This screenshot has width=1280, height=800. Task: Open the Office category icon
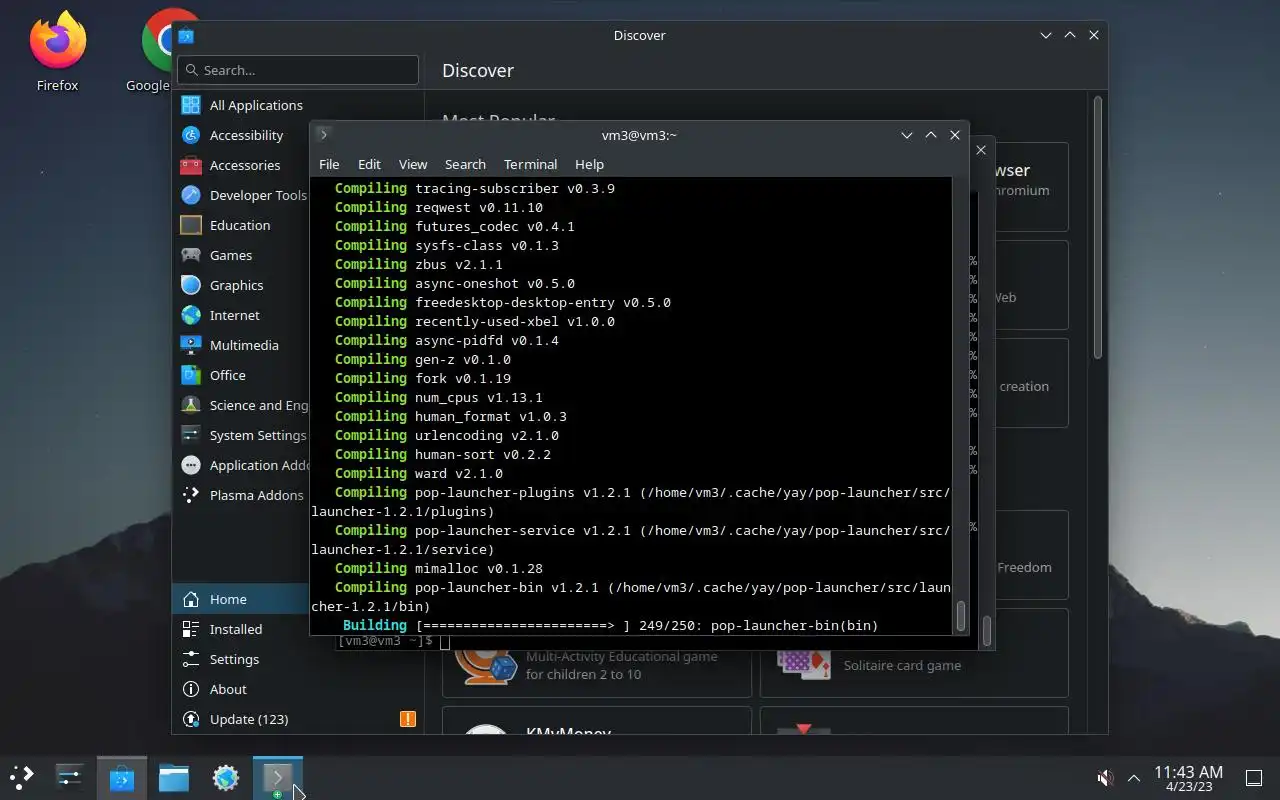(x=191, y=375)
